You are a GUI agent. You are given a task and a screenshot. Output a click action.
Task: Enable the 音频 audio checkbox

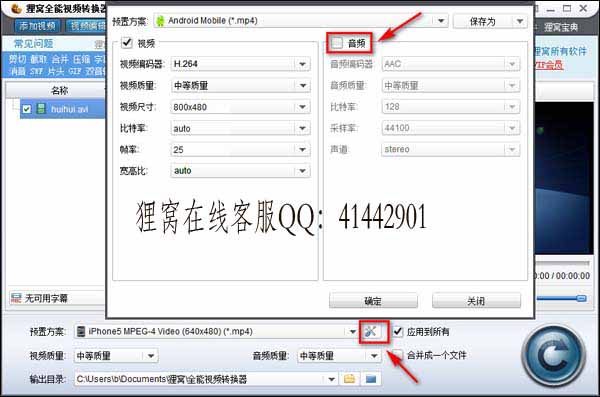(337, 43)
